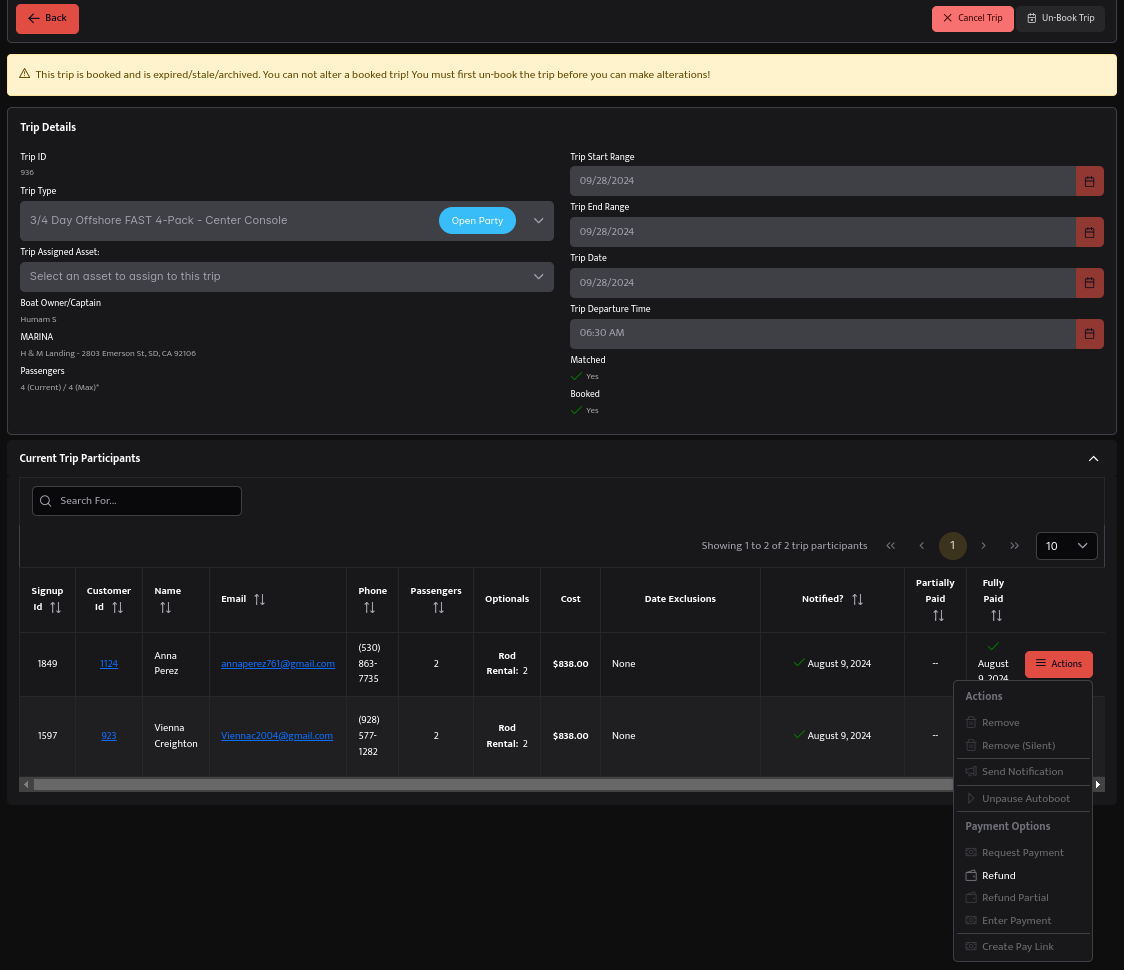
Task: Click the Open Party badge
Action: 477,221
